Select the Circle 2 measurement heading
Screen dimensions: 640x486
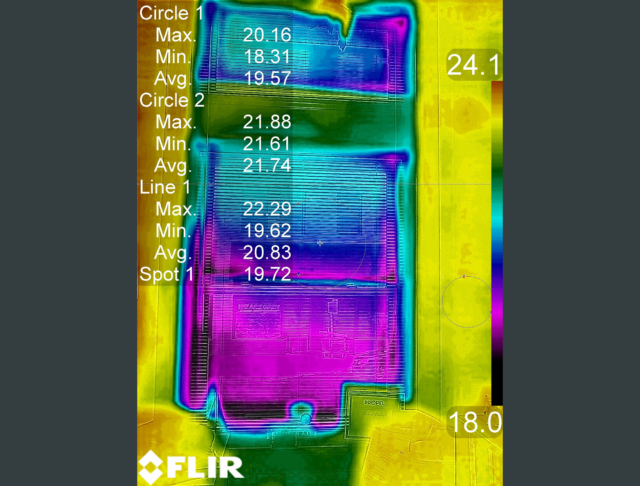click(172, 100)
